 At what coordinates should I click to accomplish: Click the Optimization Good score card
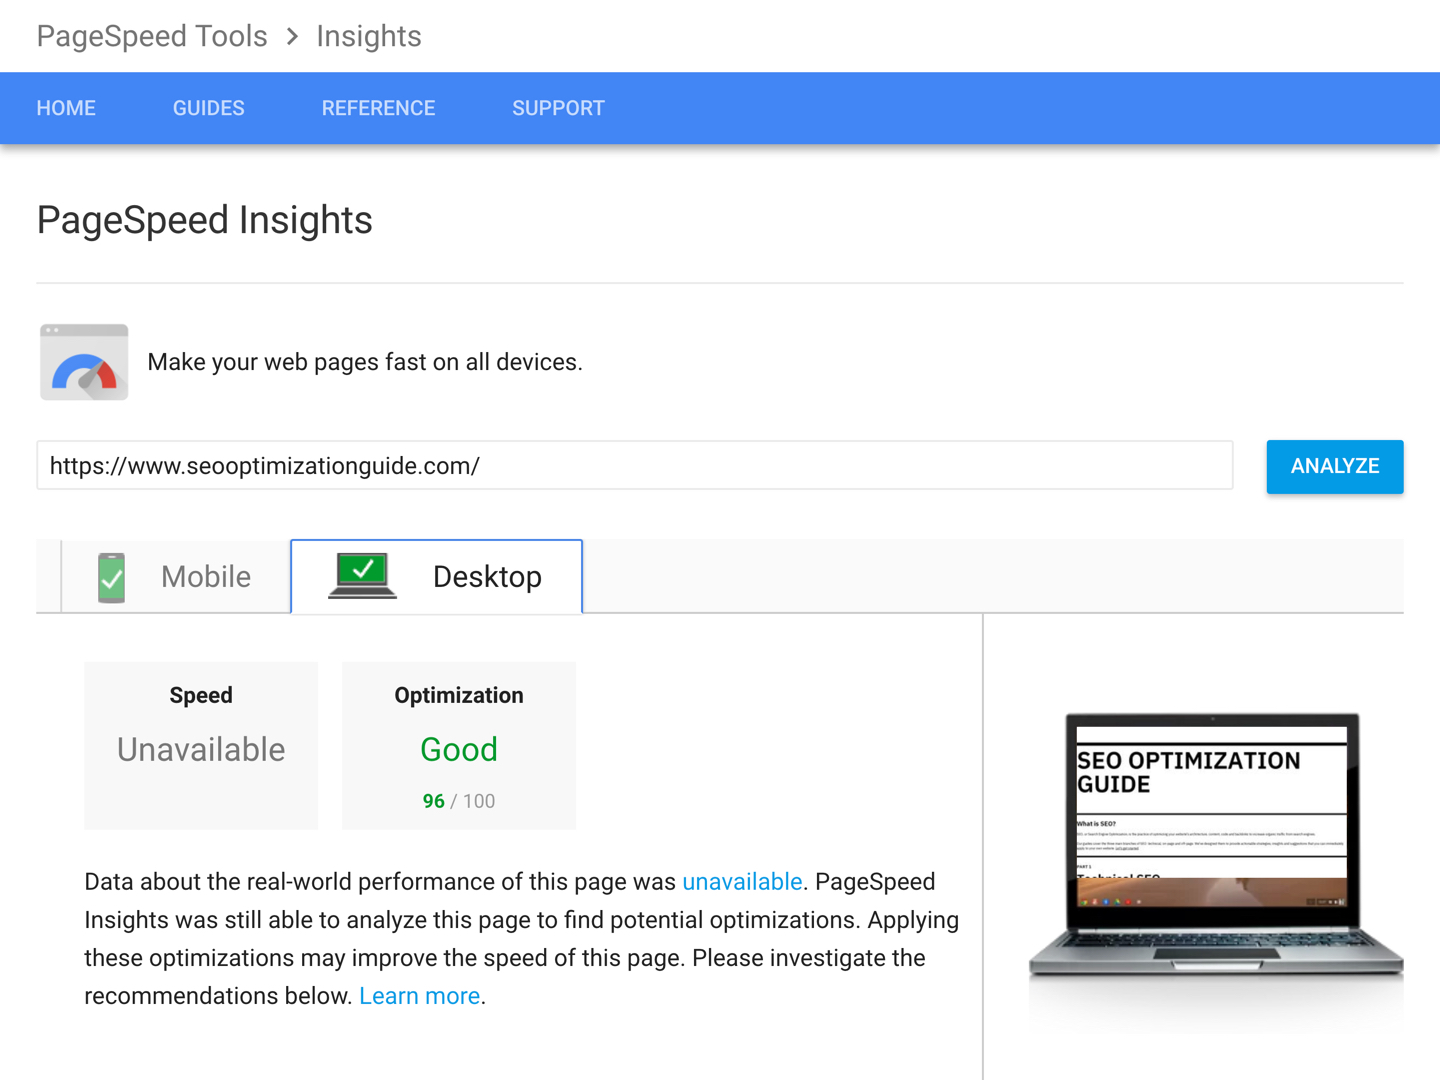coord(459,745)
